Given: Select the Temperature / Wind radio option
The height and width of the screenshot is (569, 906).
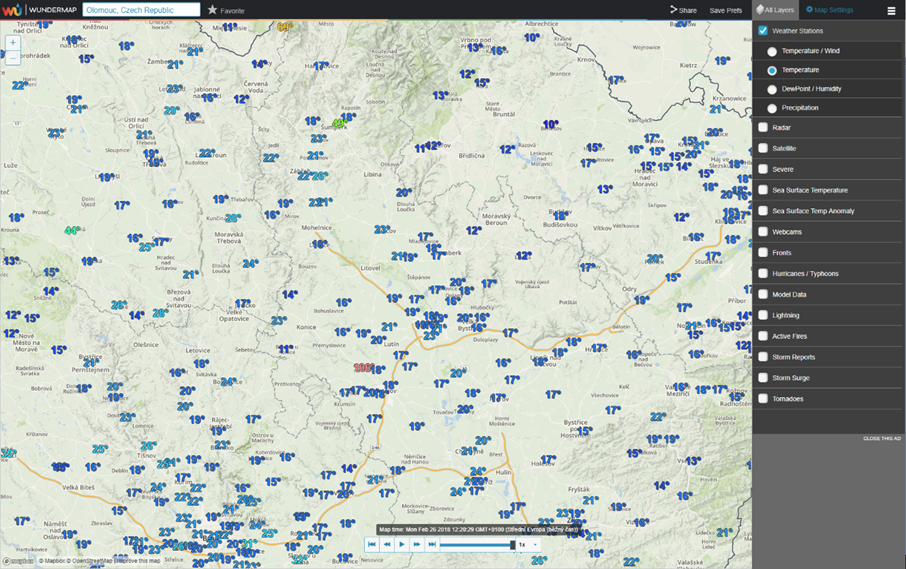Looking at the screenshot, I should tap(772, 51).
